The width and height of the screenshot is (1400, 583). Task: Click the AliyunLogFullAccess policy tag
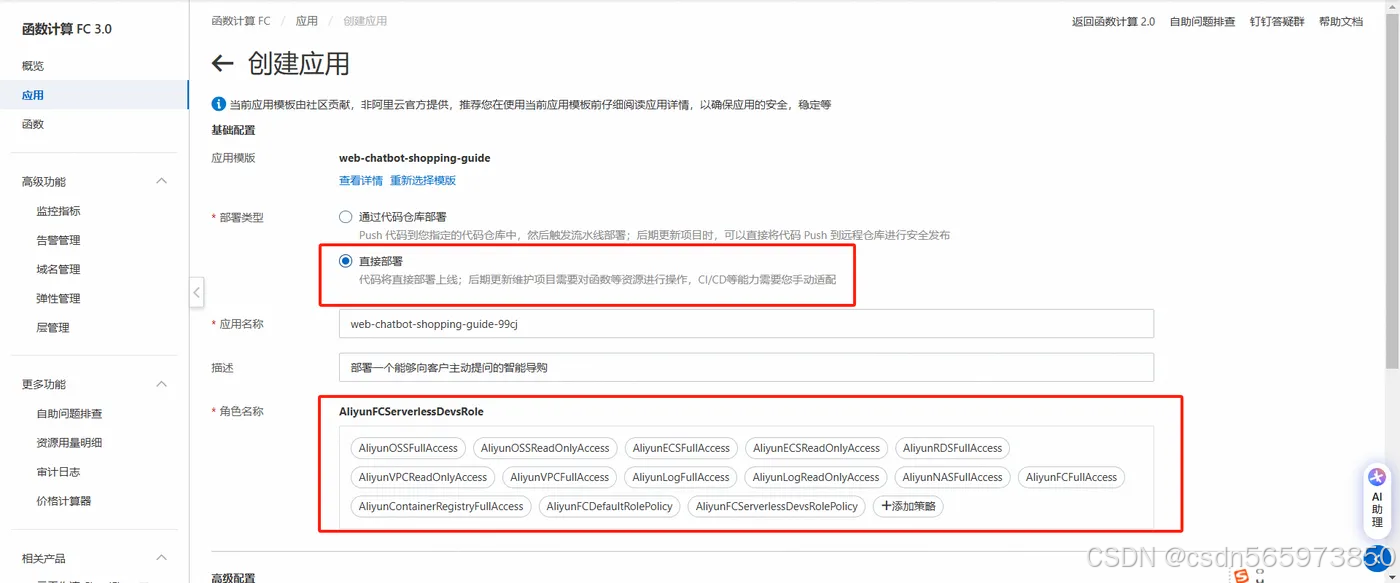point(681,477)
